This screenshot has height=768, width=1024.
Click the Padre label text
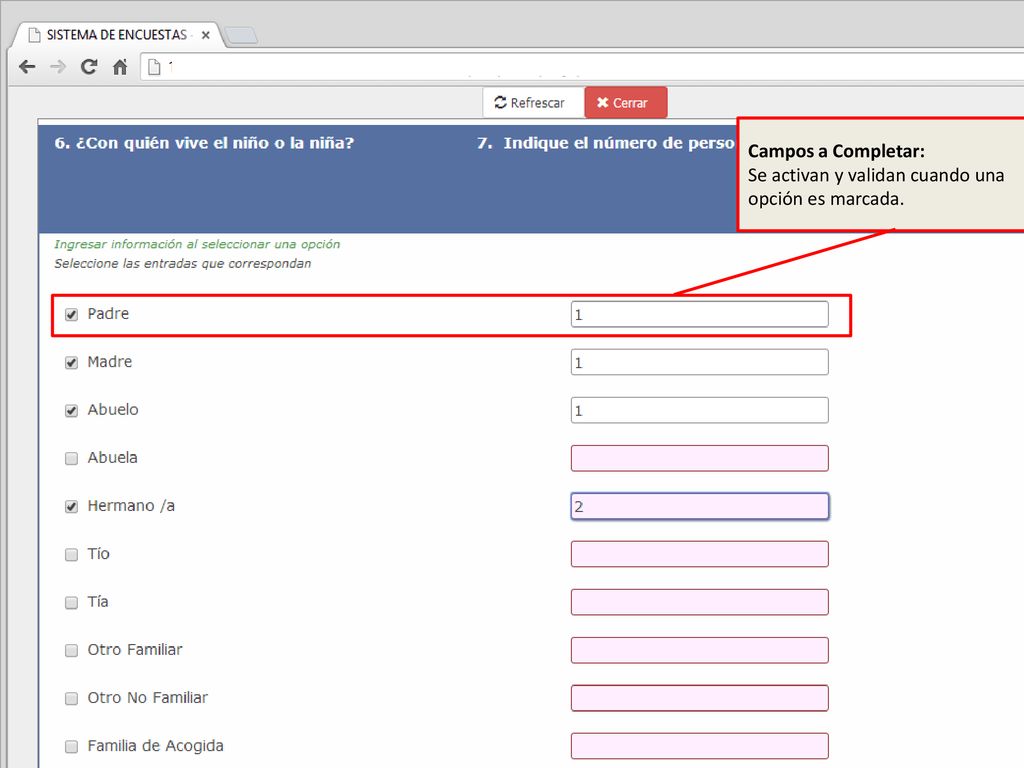[x=108, y=313]
